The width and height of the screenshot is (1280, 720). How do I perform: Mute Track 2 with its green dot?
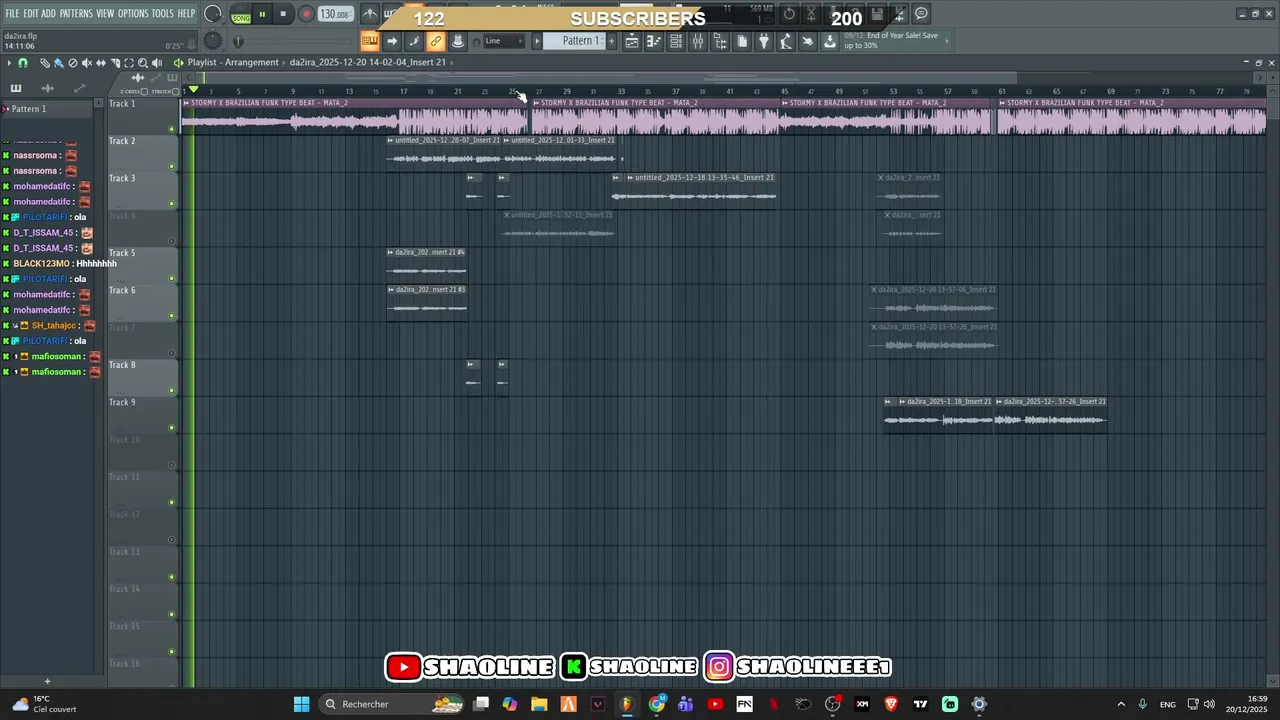coord(172,166)
